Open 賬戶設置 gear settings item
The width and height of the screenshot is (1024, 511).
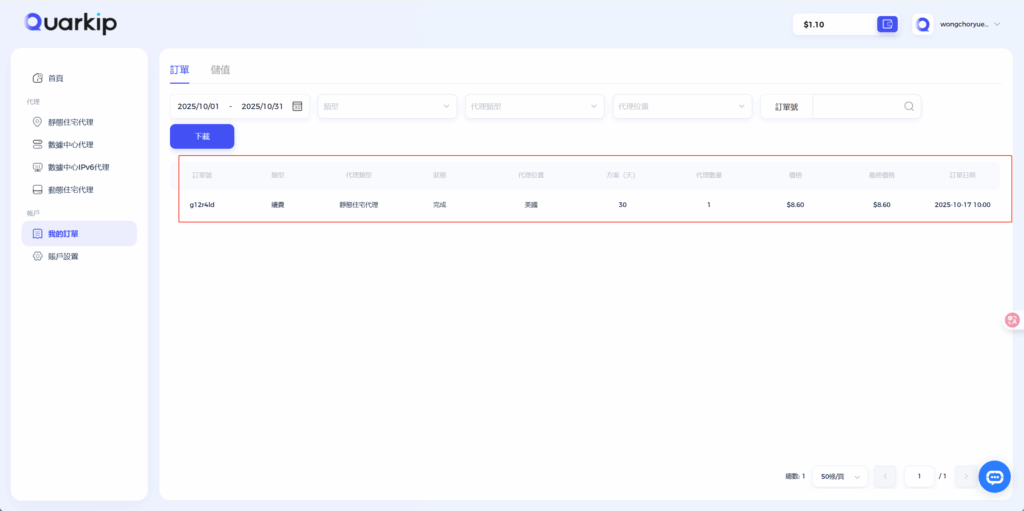point(62,256)
